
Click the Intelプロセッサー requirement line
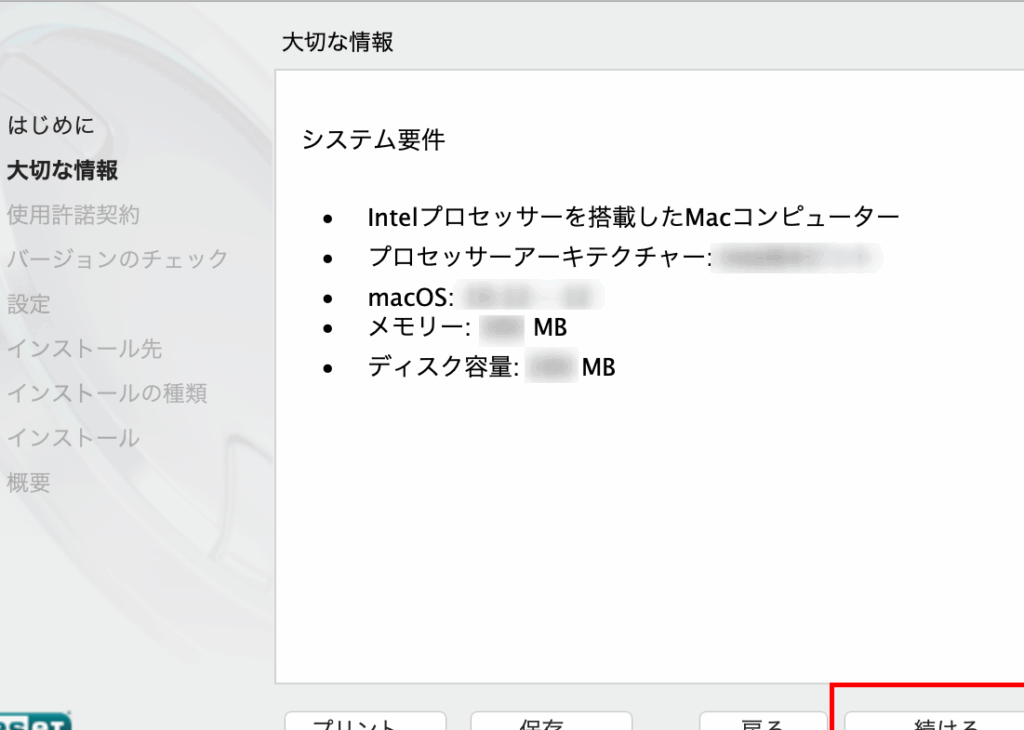pyautogui.click(x=634, y=217)
